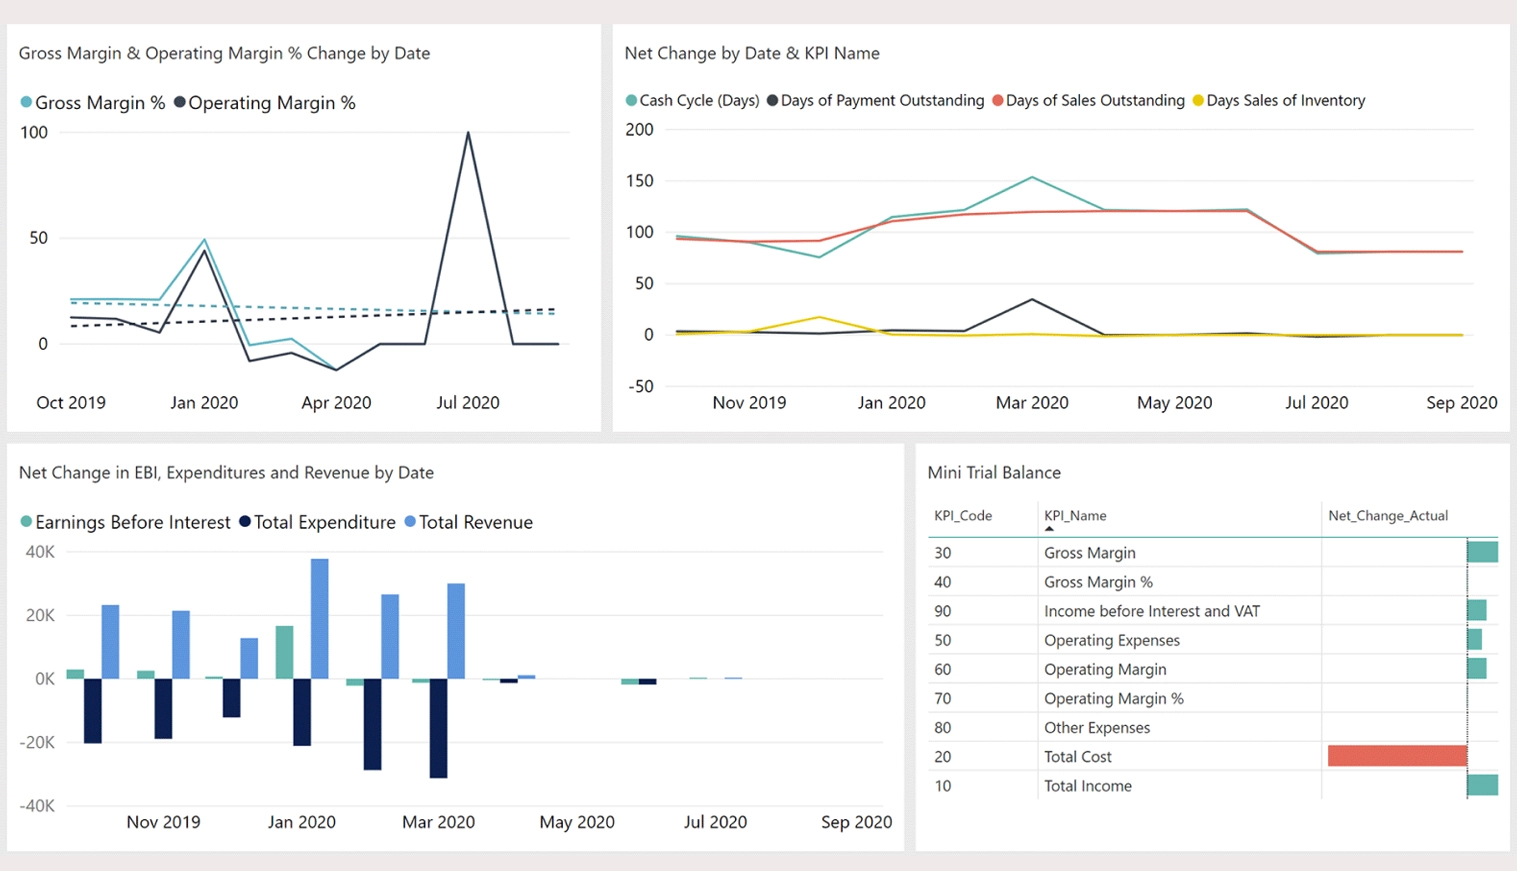The image size is (1517, 871).
Task: Click the Total Expenditure legend entry
Action: point(317,522)
